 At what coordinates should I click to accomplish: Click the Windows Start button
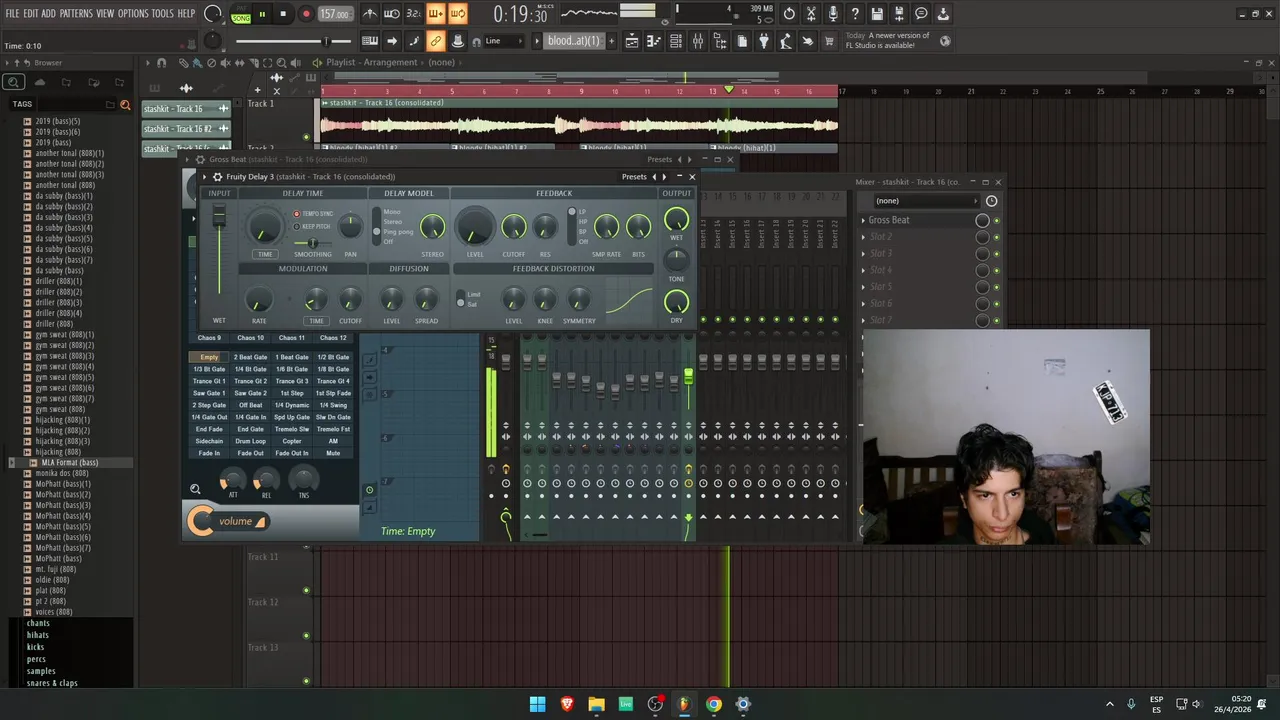coord(538,704)
